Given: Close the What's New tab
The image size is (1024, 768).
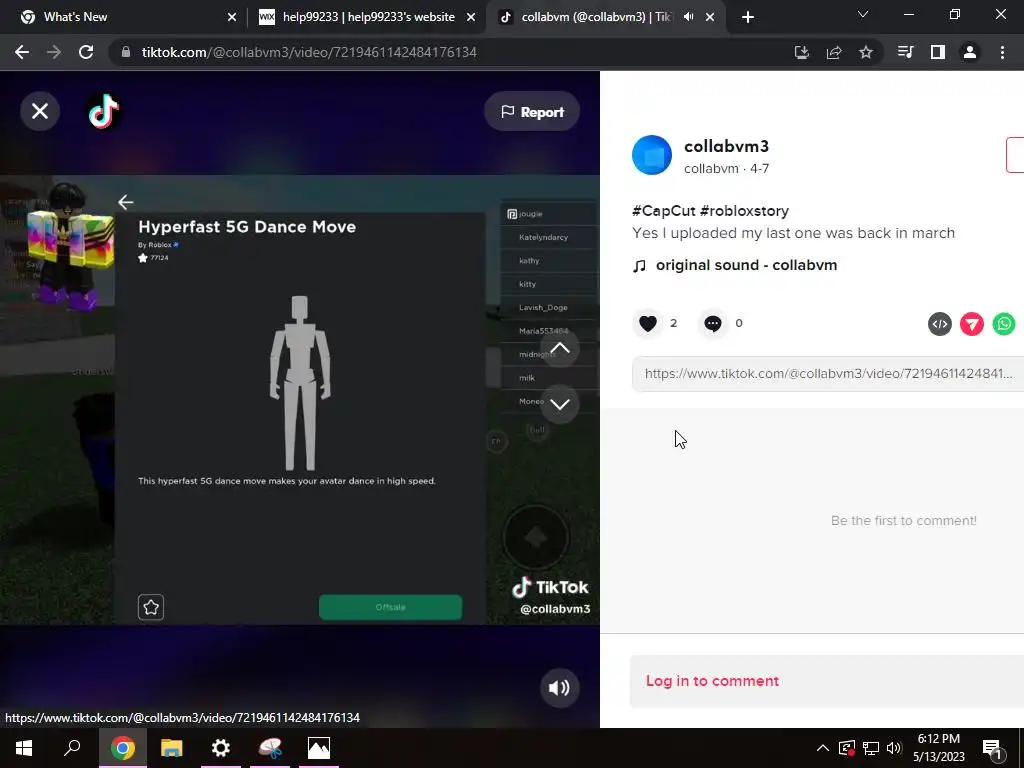Looking at the screenshot, I should (232, 17).
